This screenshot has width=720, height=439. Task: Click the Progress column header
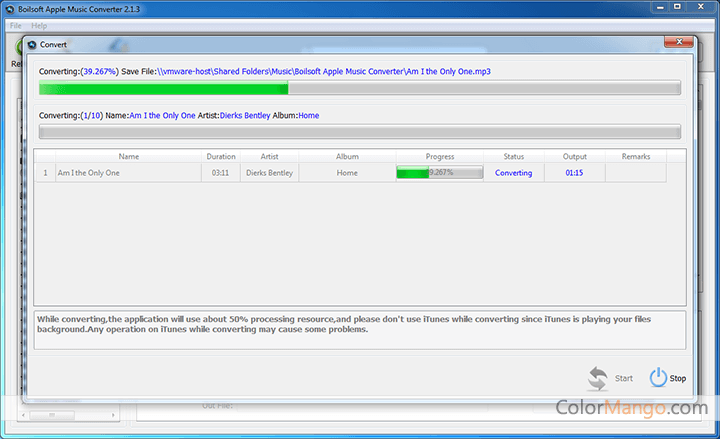click(x=439, y=156)
